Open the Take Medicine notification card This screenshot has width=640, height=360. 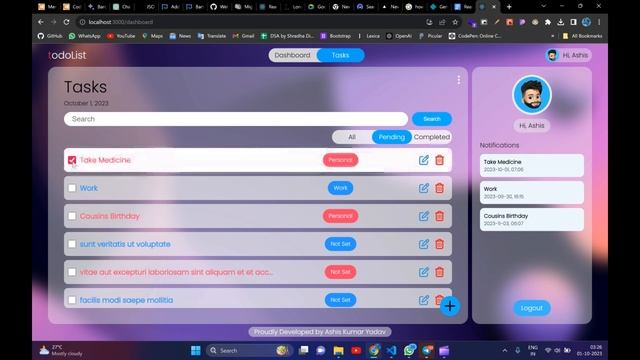point(532,165)
